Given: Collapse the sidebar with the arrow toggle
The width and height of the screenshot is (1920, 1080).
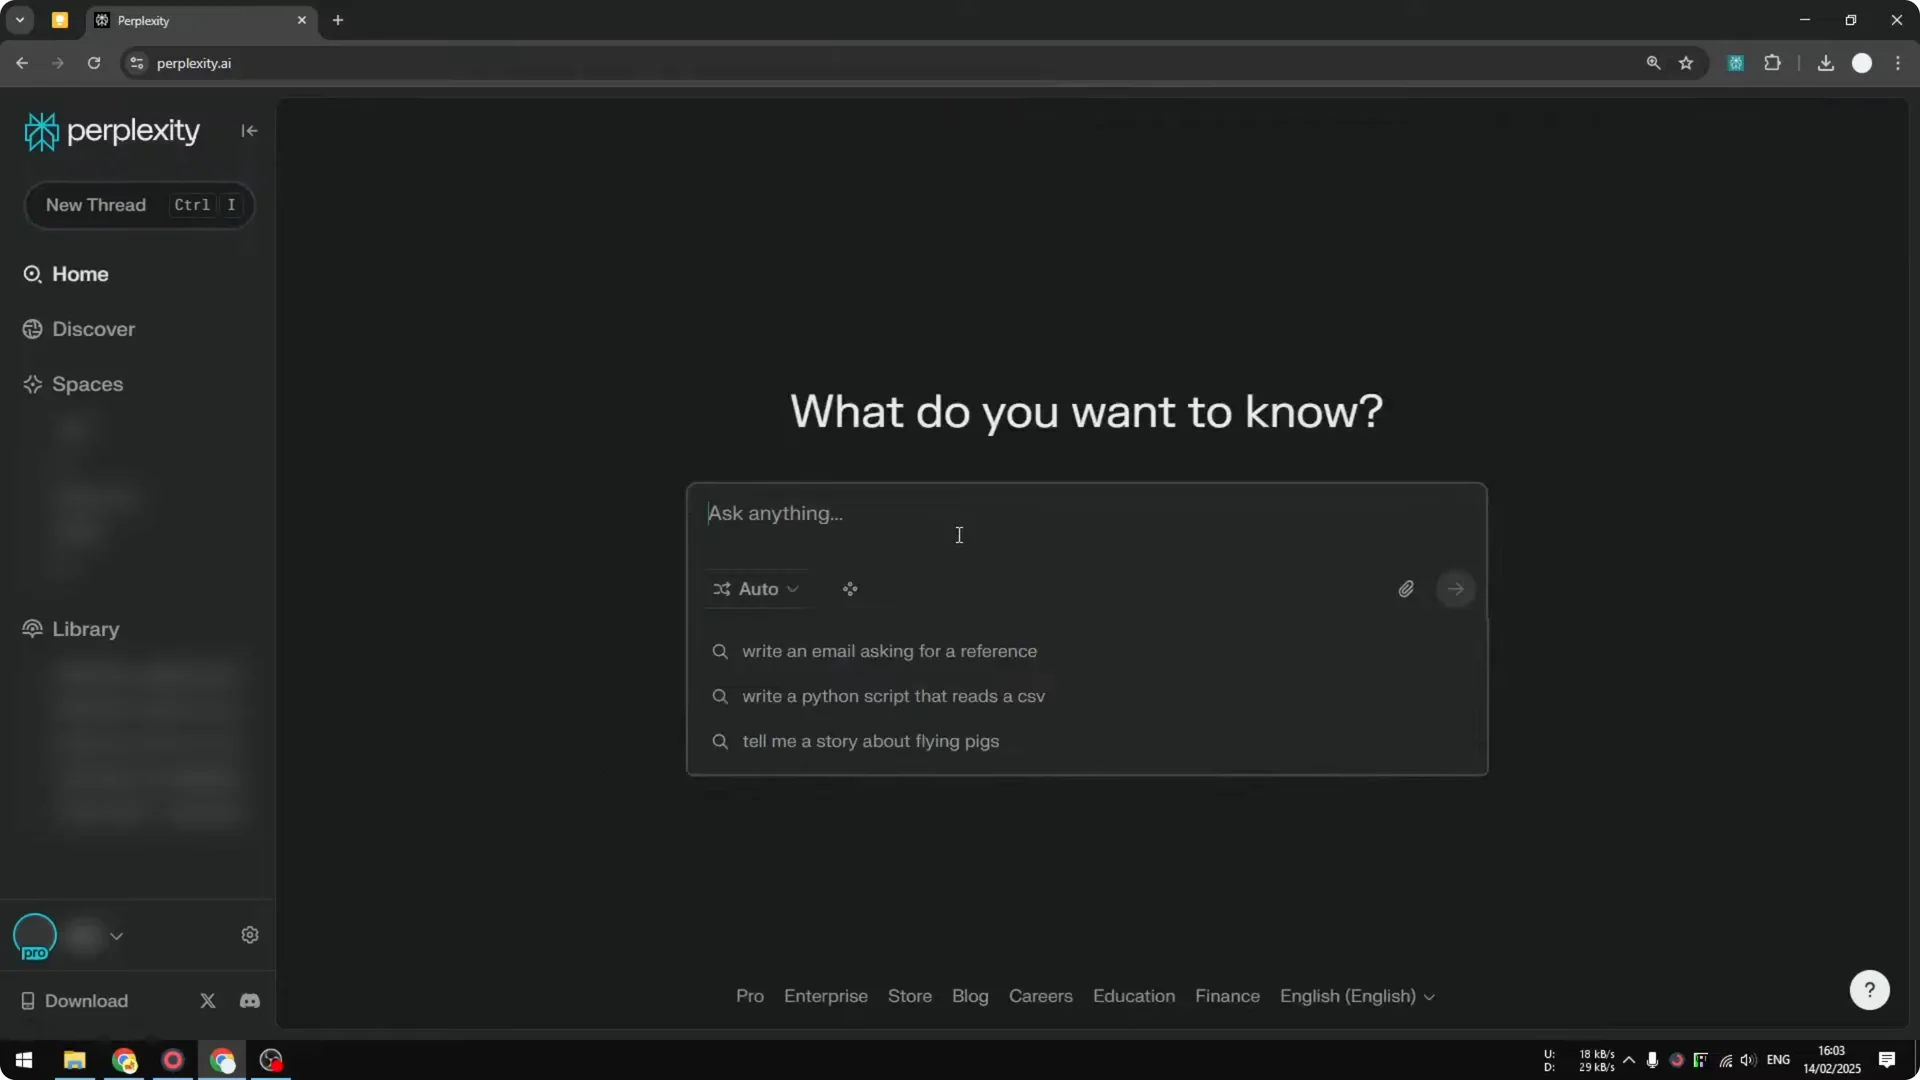Looking at the screenshot, I should pyautogui.click(x=249, y=131).
